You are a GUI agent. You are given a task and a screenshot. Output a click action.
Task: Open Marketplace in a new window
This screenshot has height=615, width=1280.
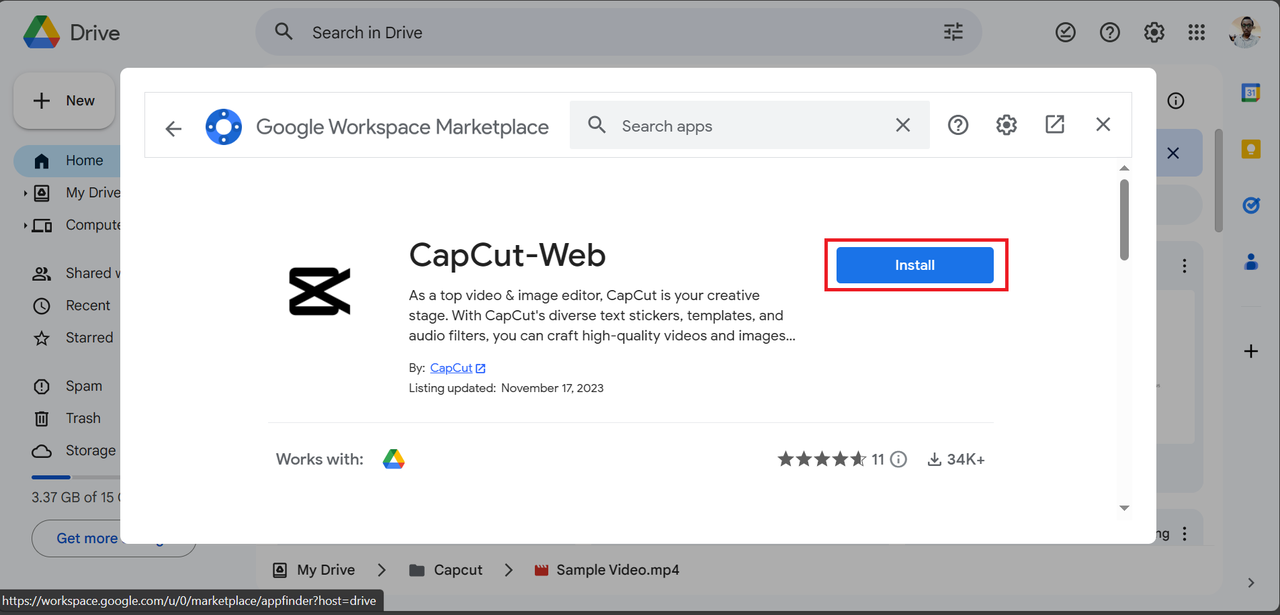pyautogui.click(x=1055, y=124)
